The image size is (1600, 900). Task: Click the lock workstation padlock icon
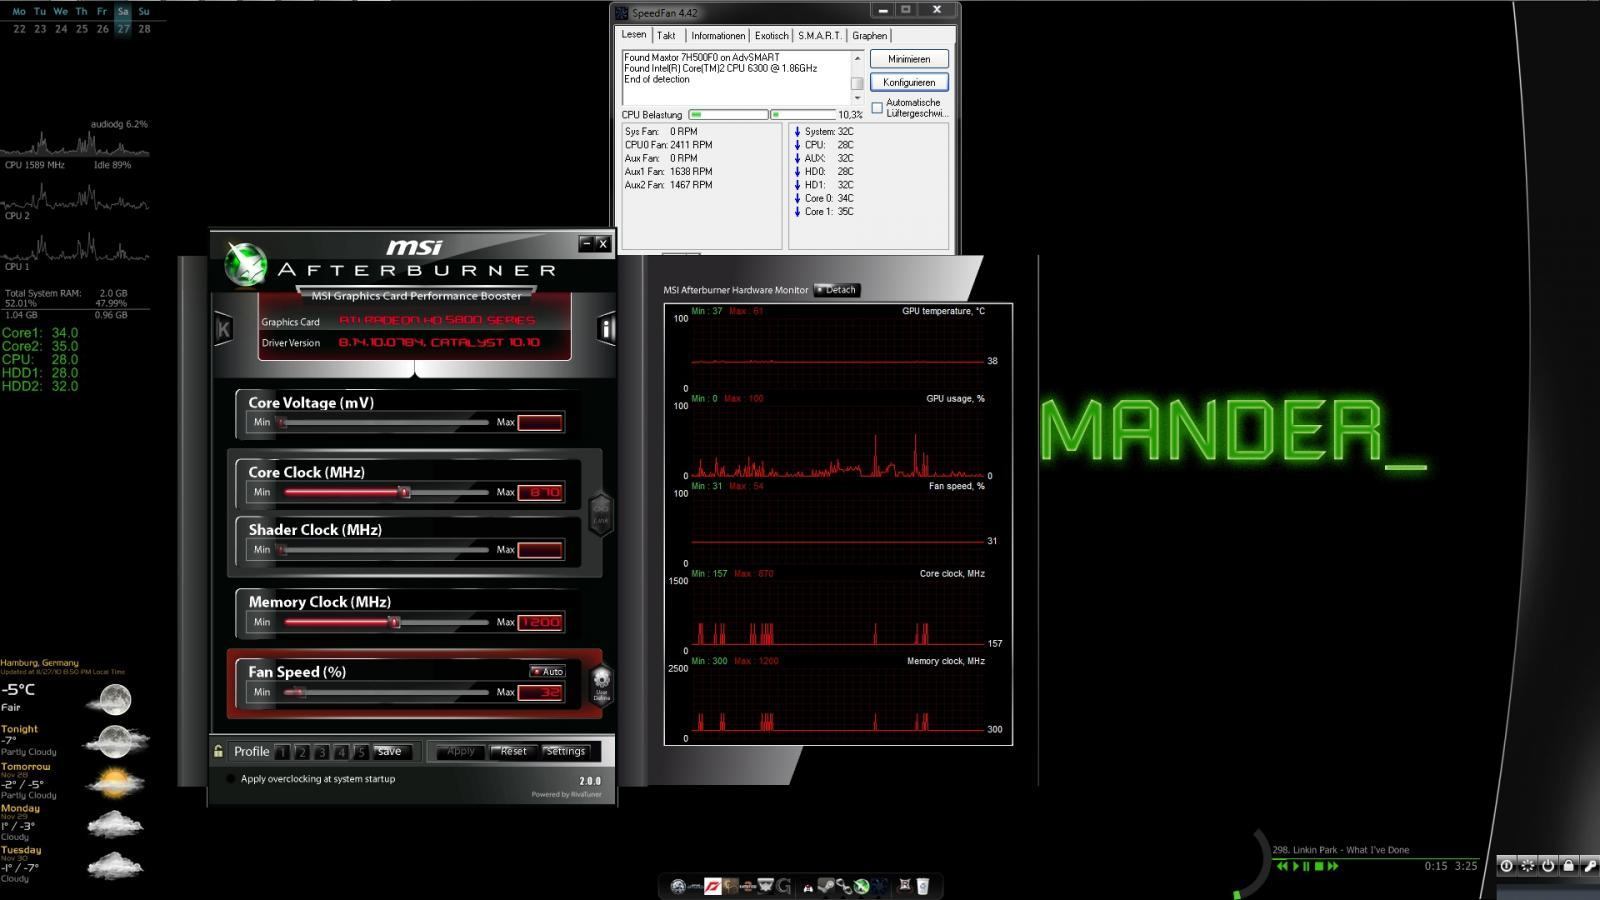pyautogui.click(x=1569, y=866)
